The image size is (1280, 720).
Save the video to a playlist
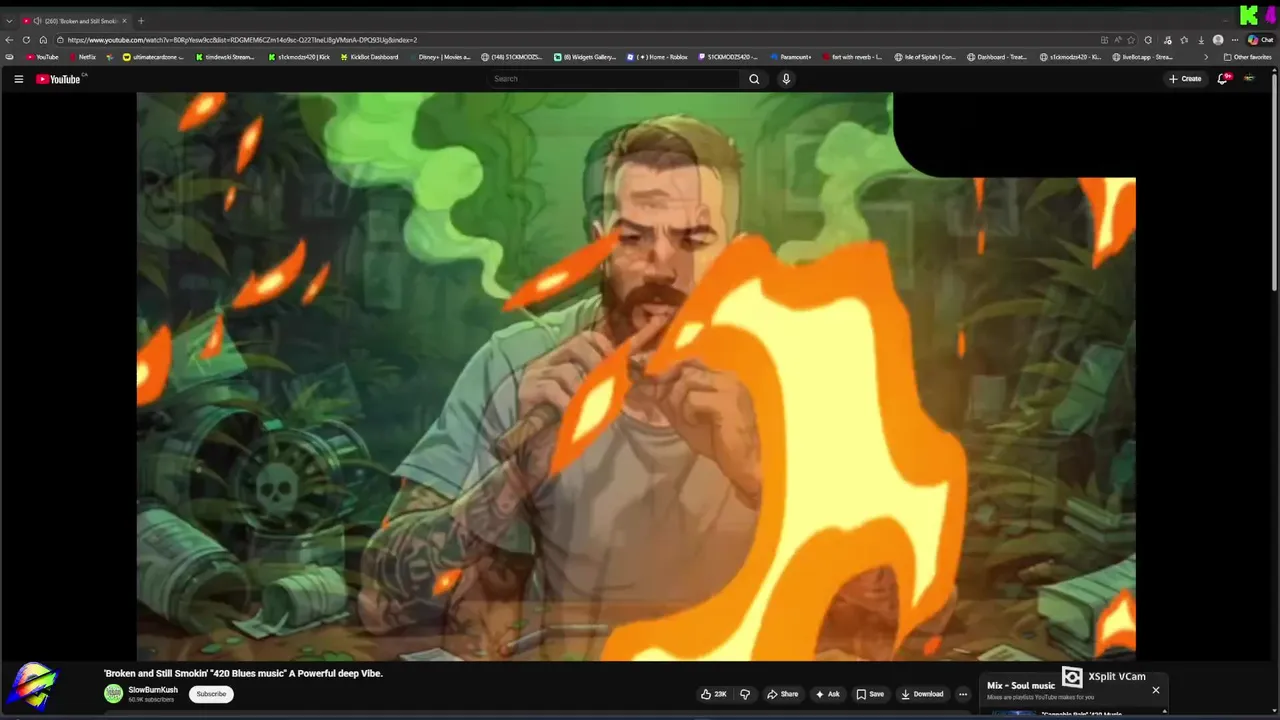coord(870,694)
